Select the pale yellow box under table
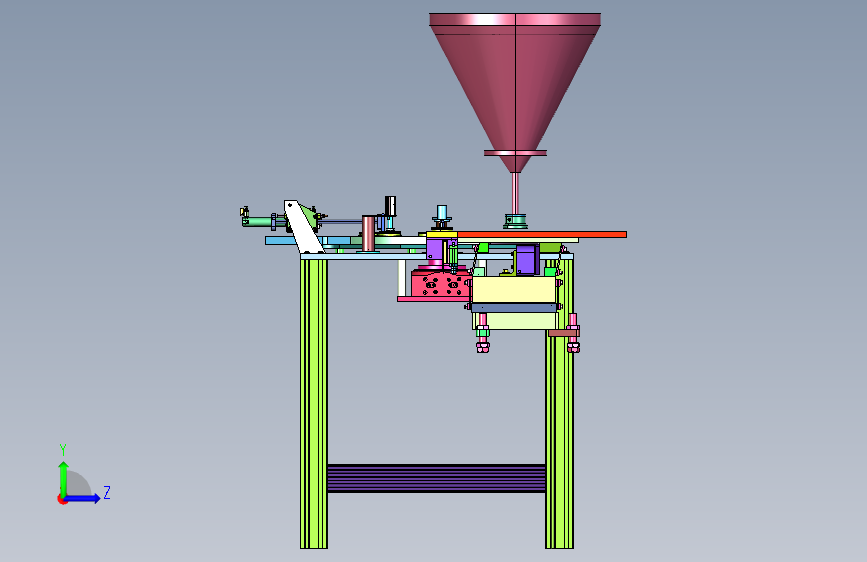Viewport: 867px width, 562px height. tap(513, 290)
